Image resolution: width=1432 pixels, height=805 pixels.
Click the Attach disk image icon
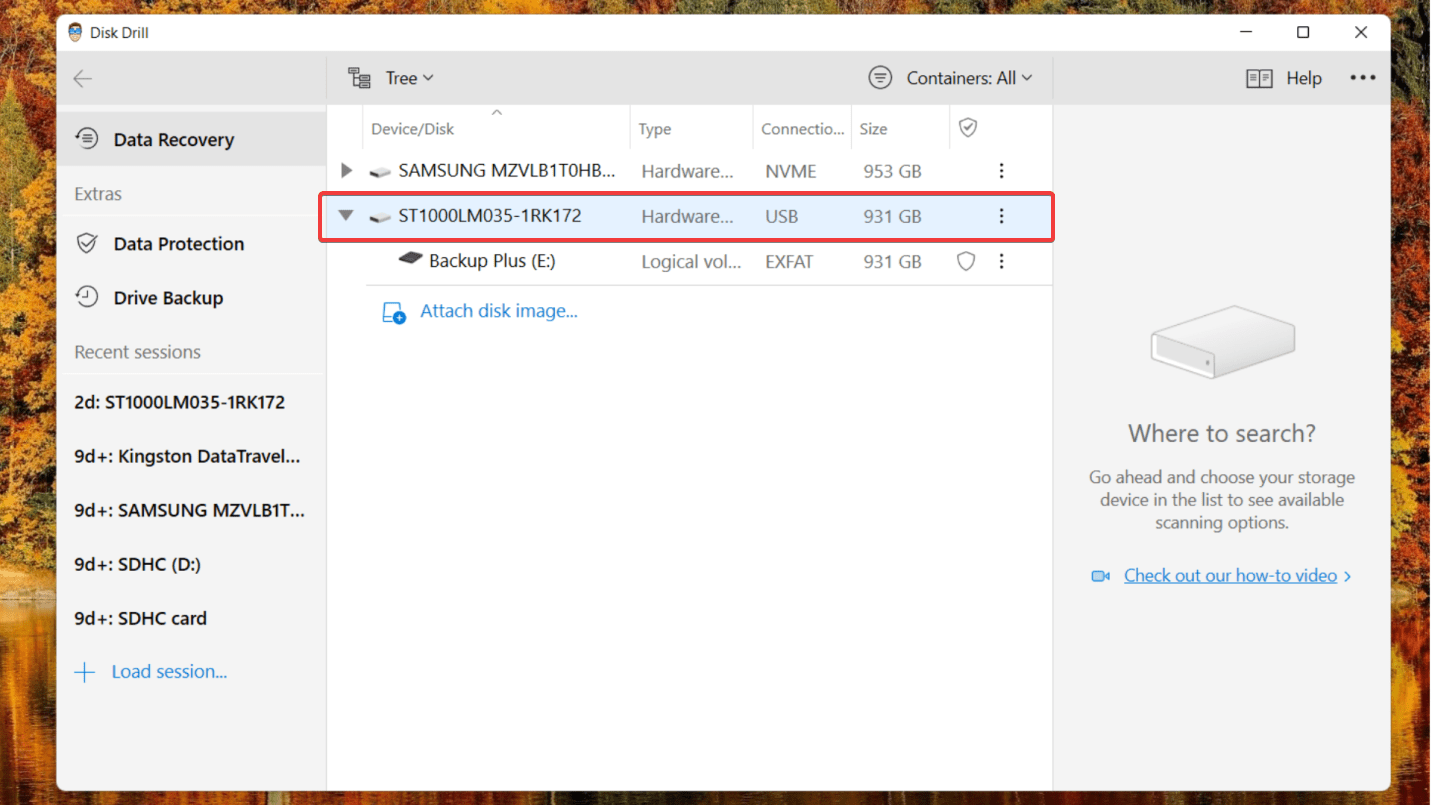394,313
